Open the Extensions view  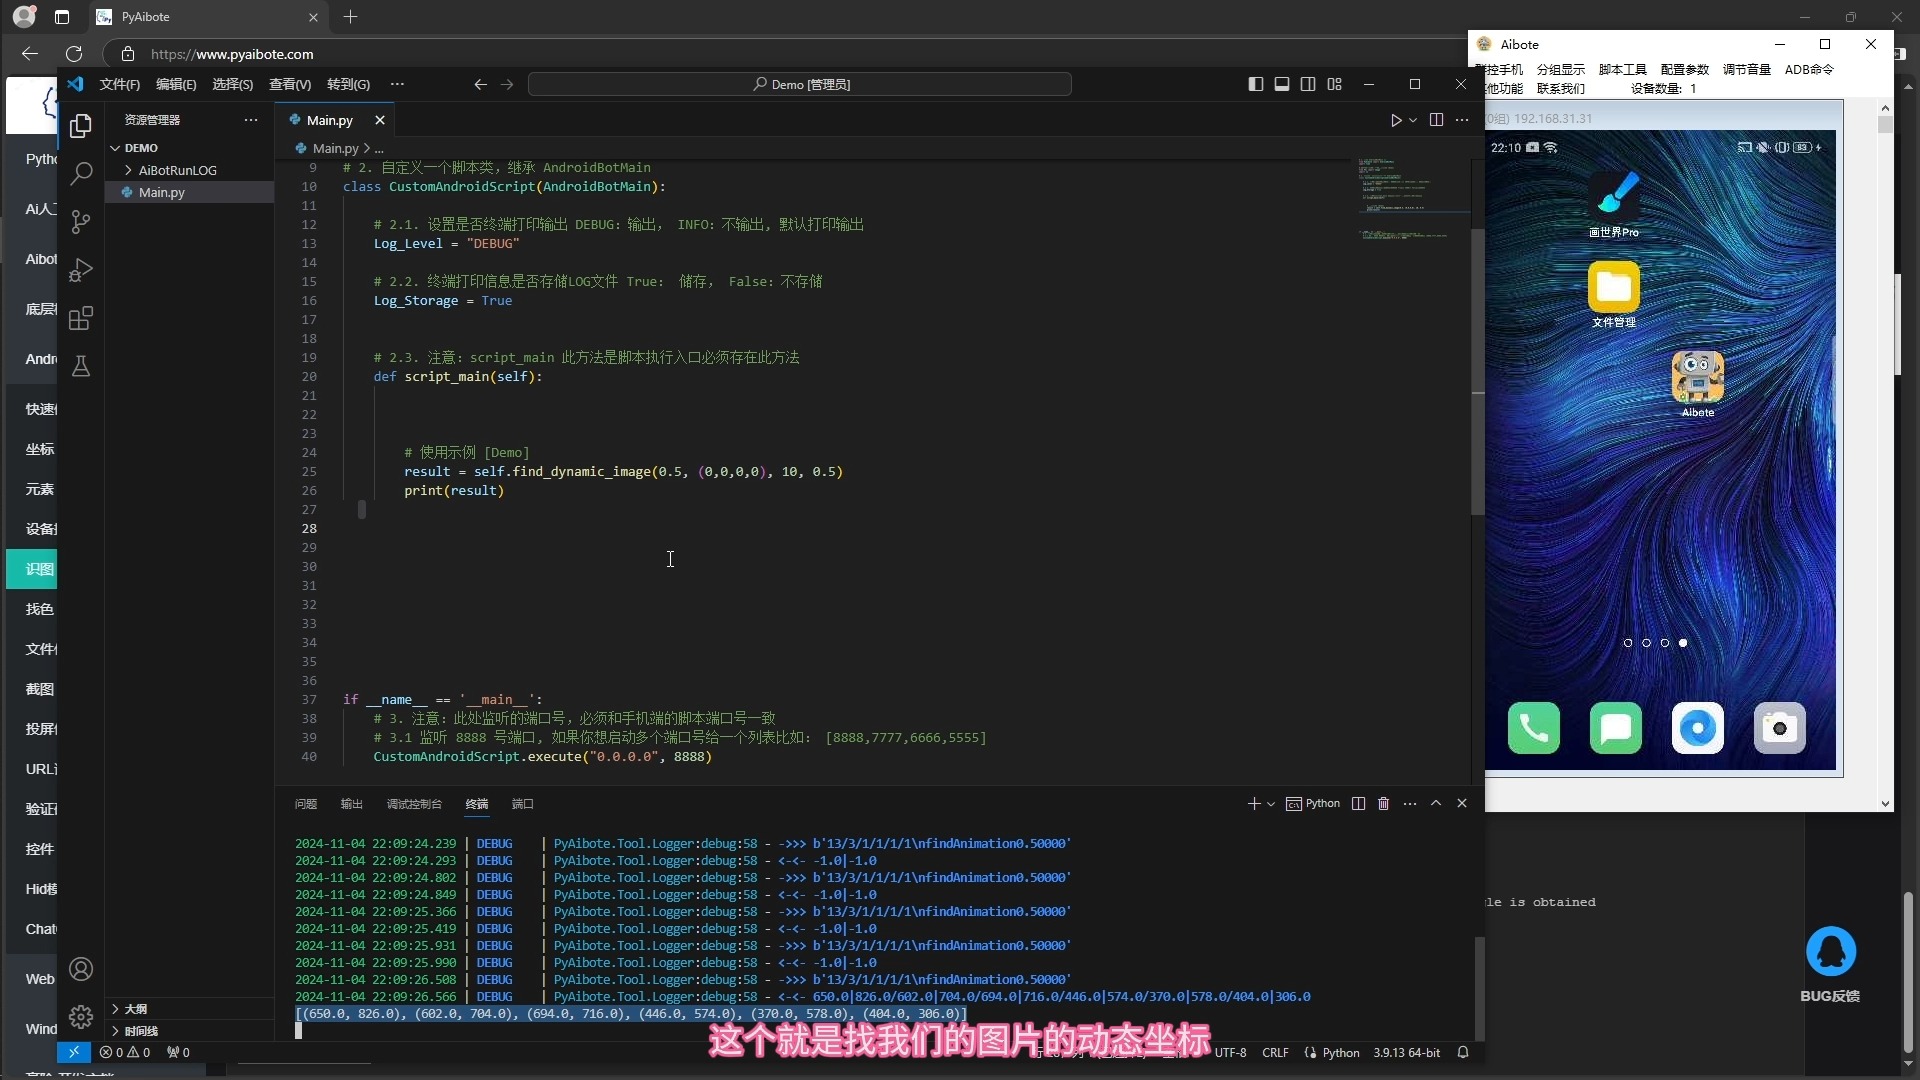coord(81,318)
